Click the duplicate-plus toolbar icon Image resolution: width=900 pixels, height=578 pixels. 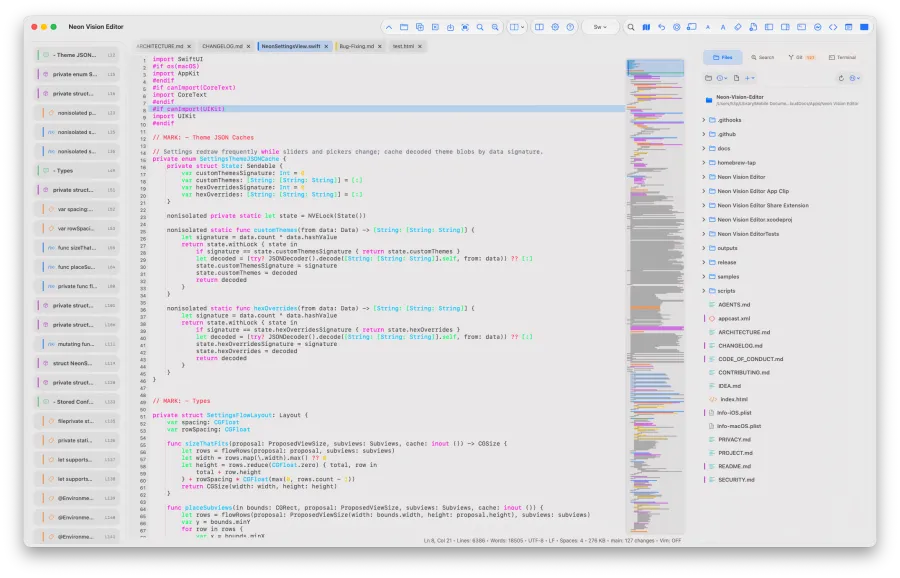(420, 27)
